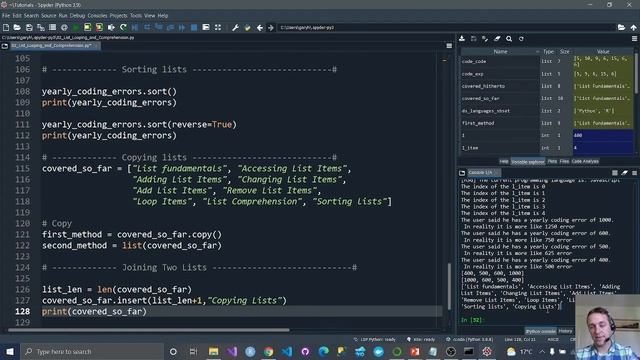This screenshot has width=640, height=360.
Task: Run current cell toolbar icon
Action: pos(87,27)
